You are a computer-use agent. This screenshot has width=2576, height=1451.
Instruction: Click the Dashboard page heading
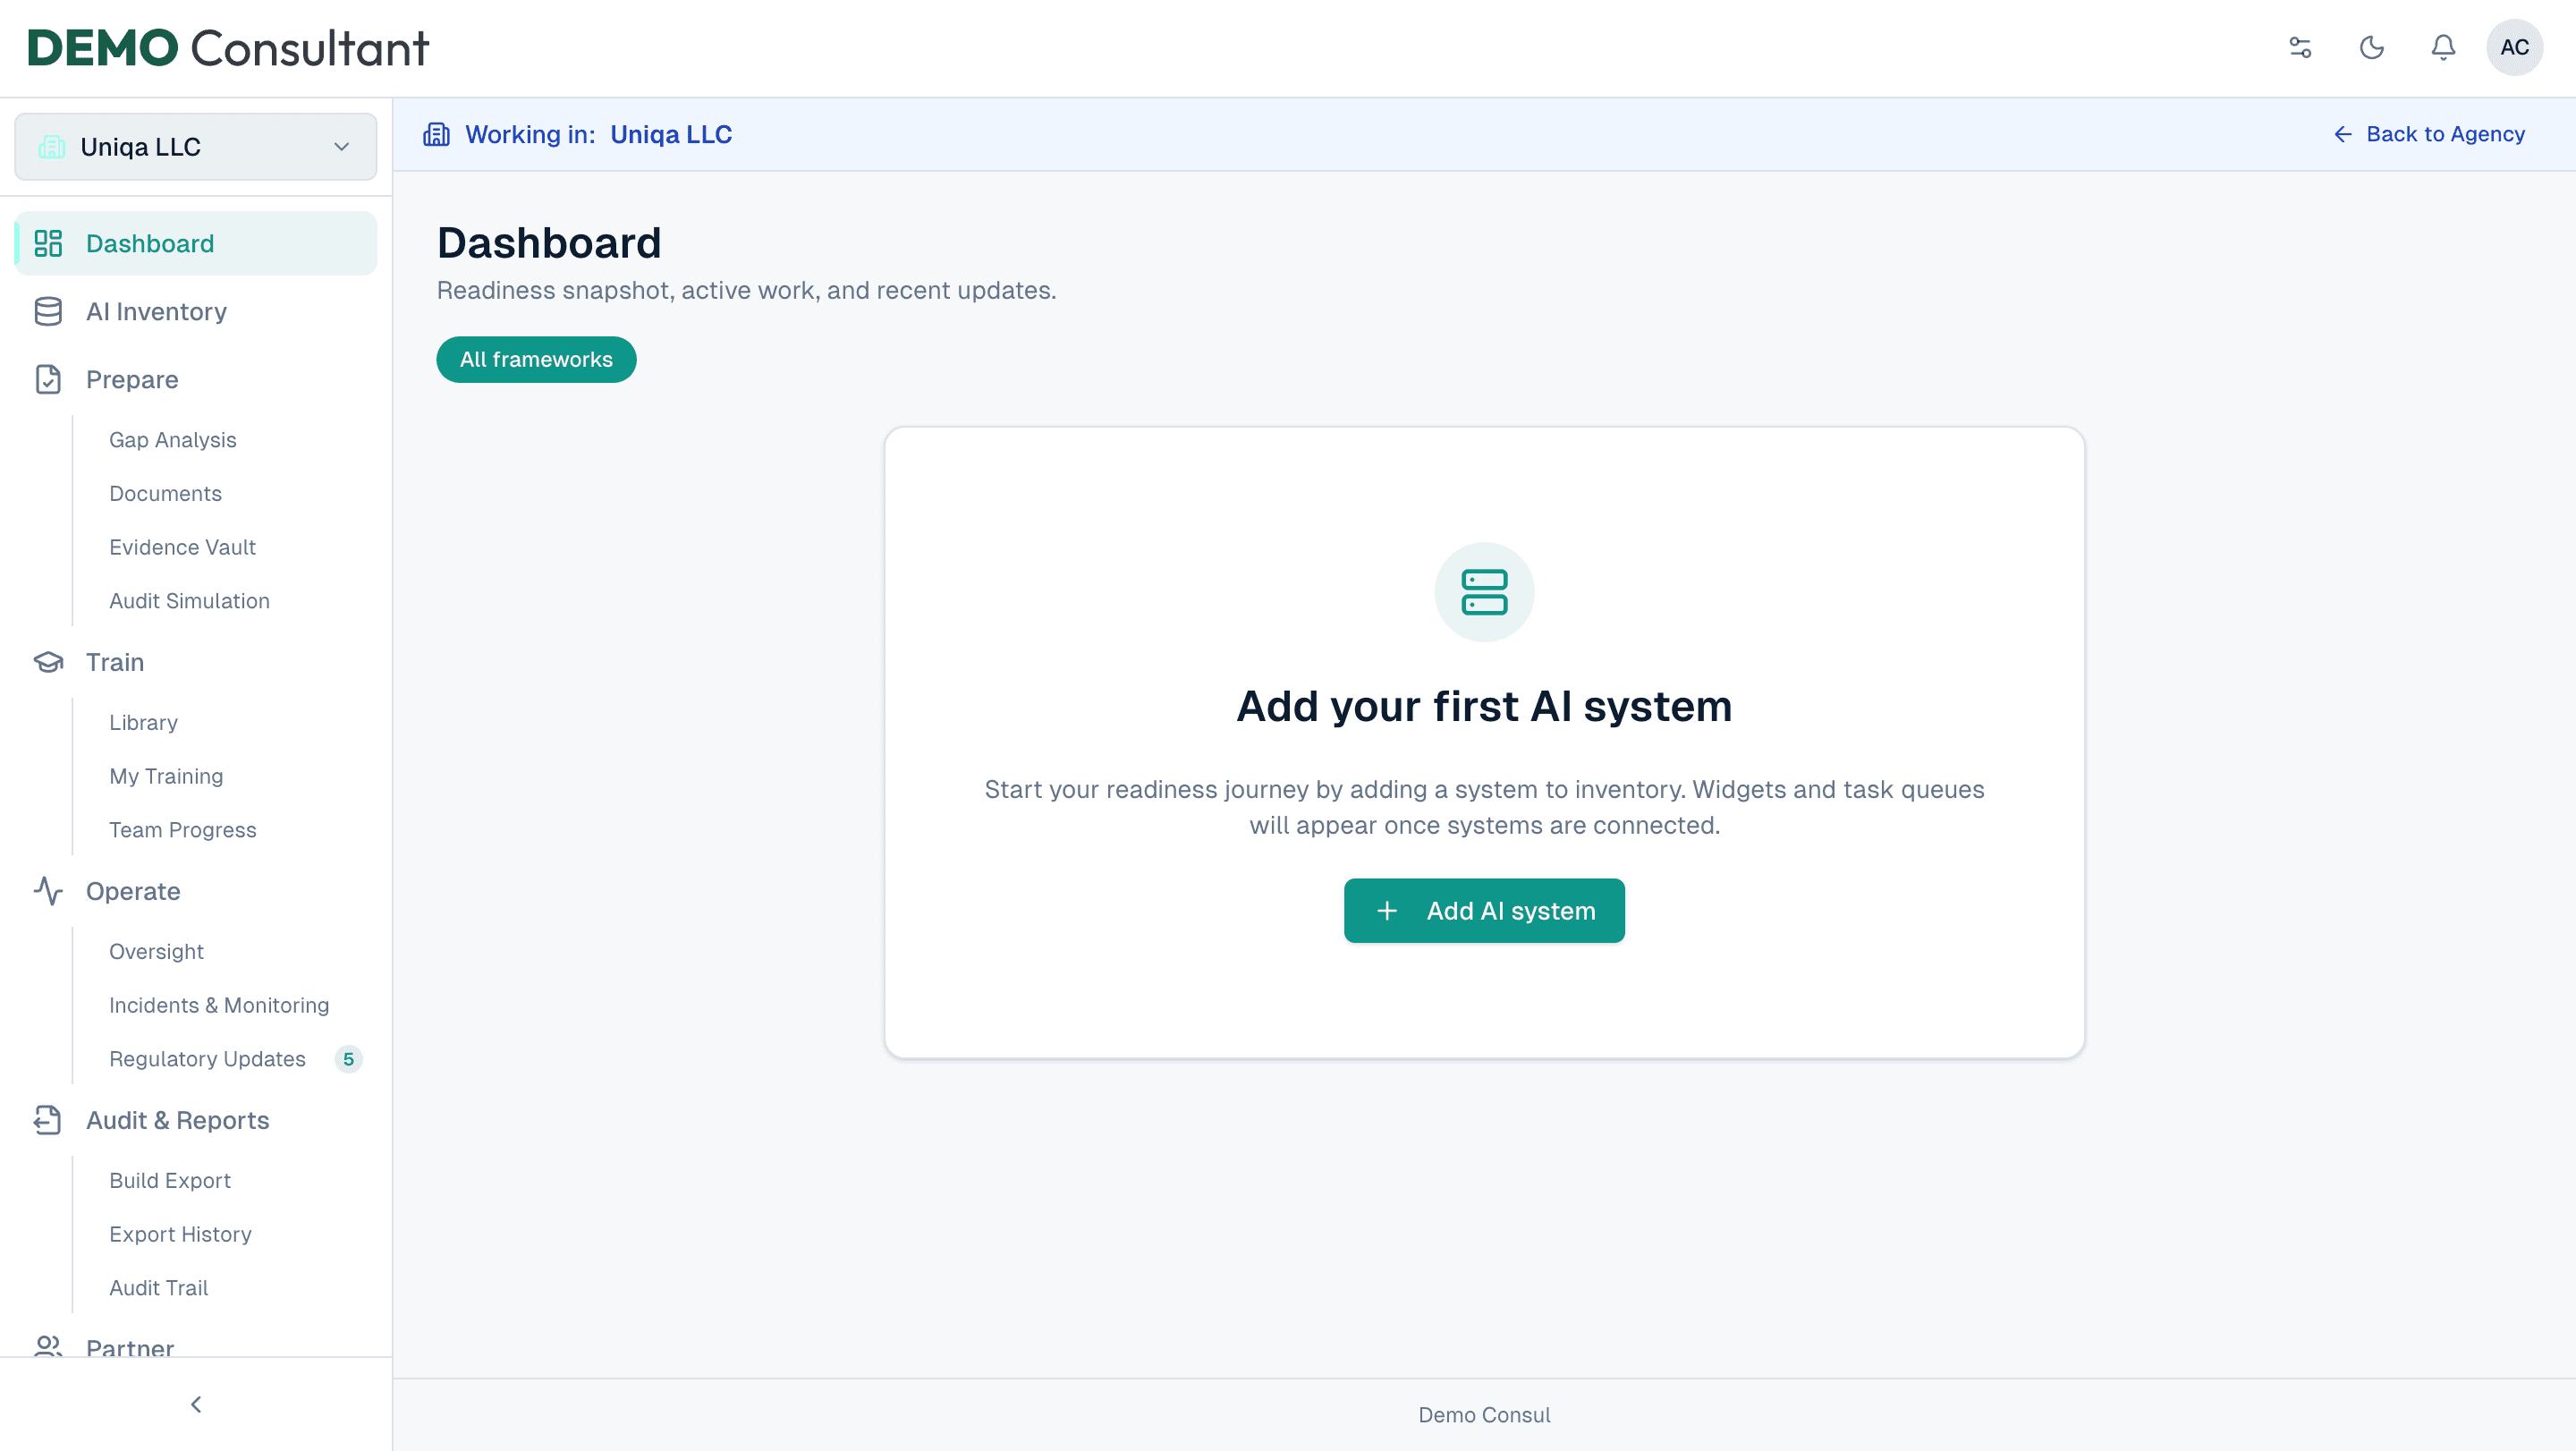click(x=549, y=243)
